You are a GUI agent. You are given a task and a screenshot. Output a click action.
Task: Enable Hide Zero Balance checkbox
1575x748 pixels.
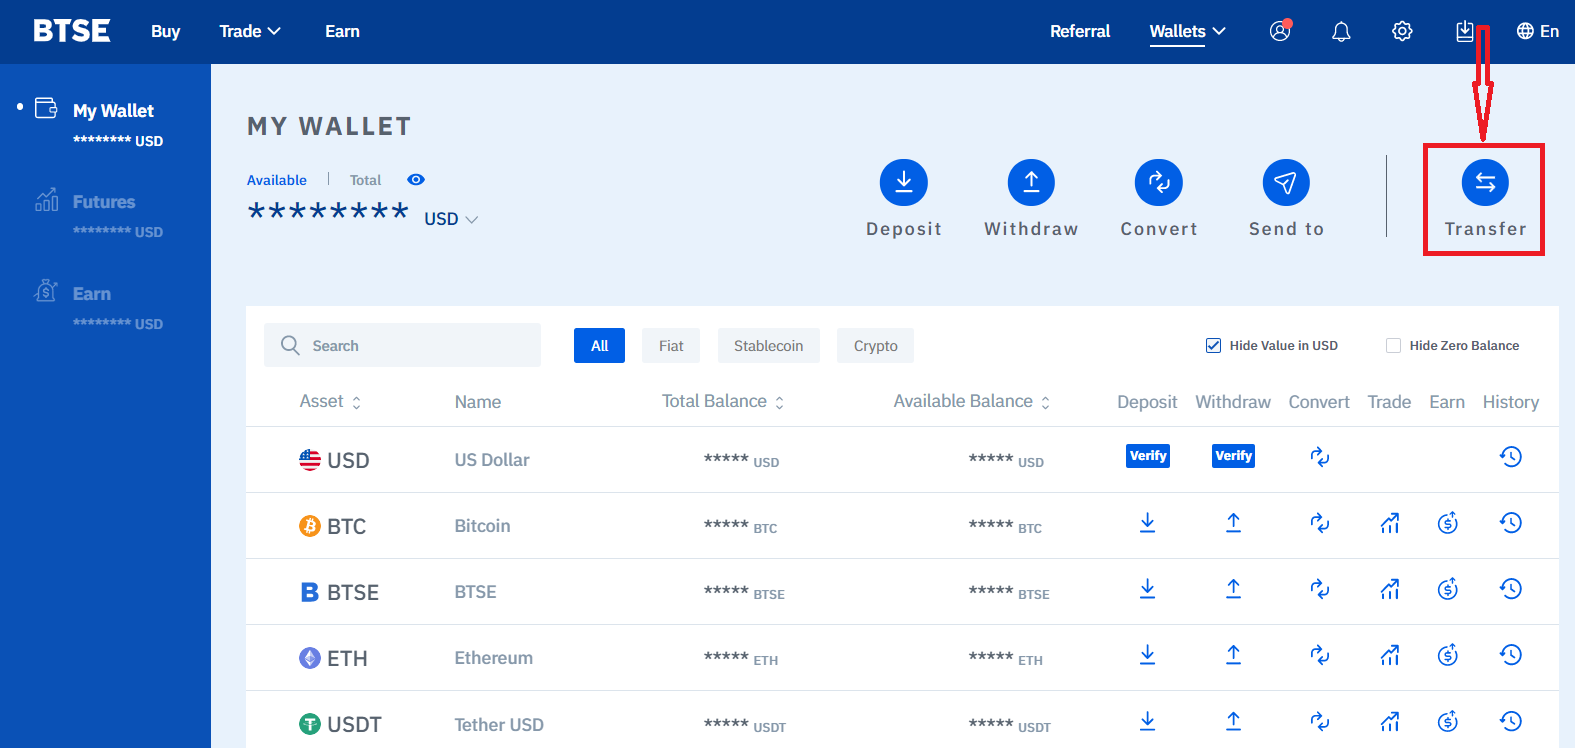(x=1393, y=346)
